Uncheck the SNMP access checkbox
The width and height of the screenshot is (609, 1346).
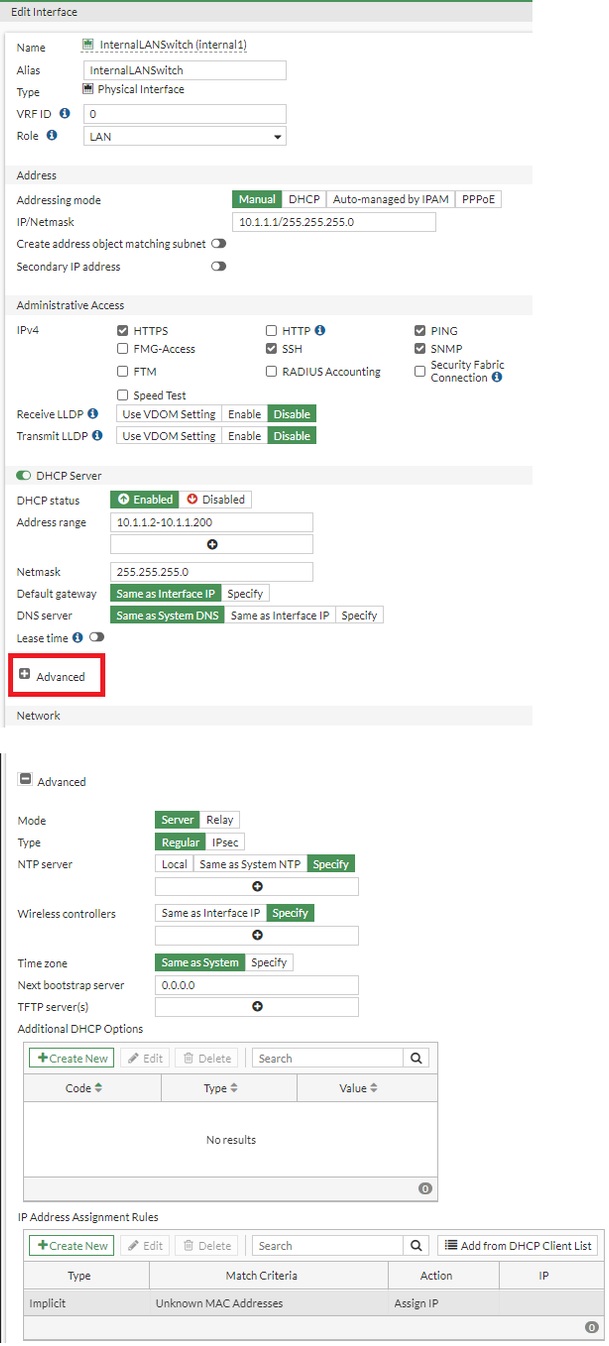(421, 349)
